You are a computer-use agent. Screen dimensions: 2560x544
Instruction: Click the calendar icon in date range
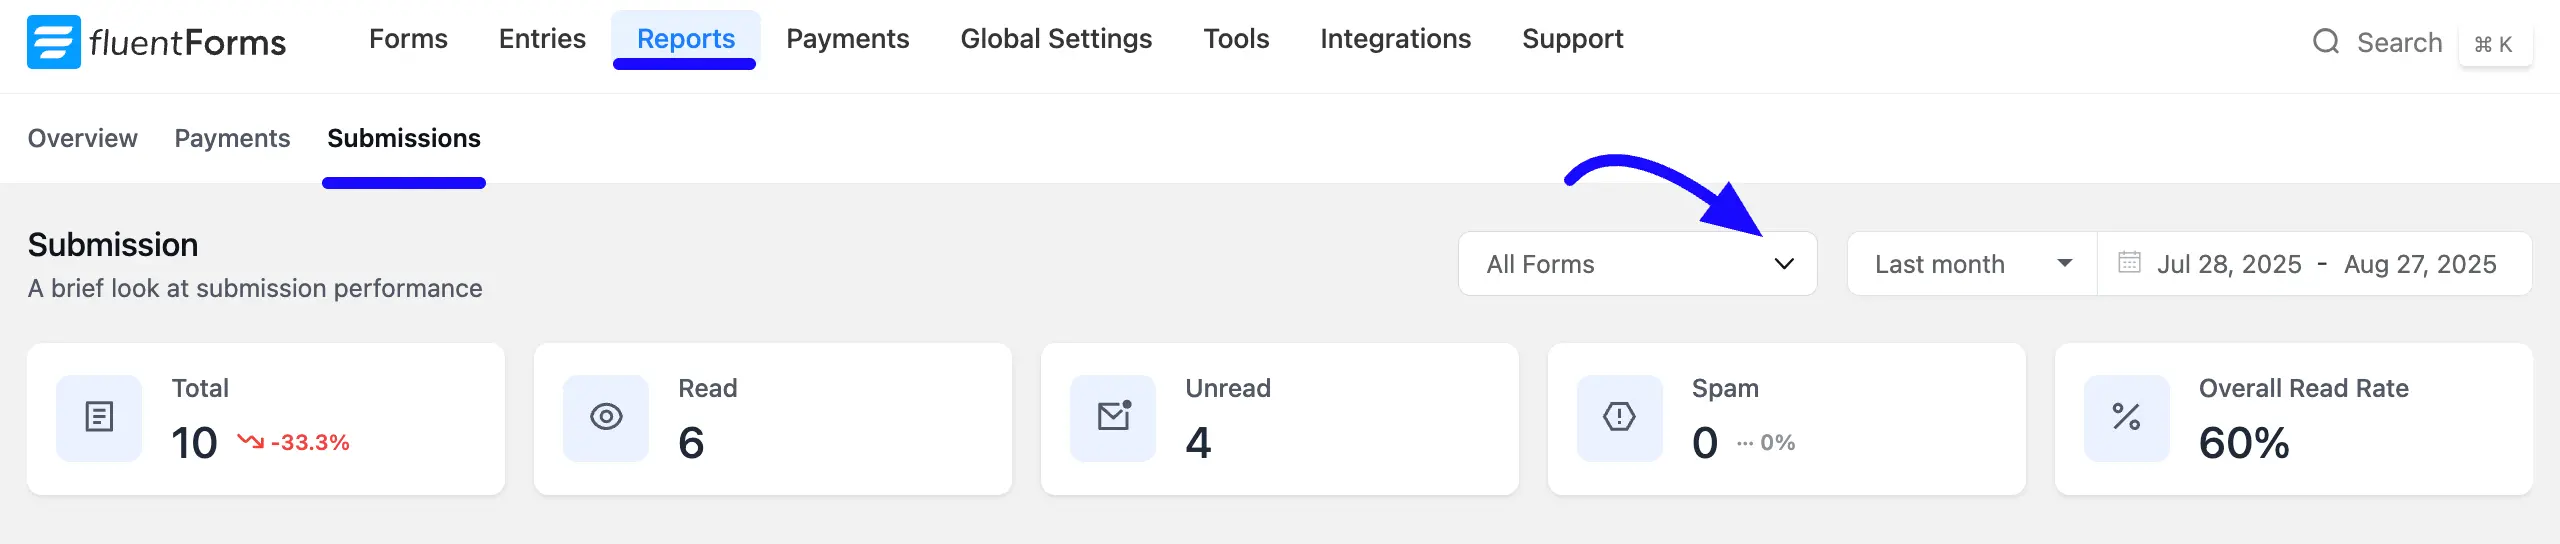click(2129, 263)
